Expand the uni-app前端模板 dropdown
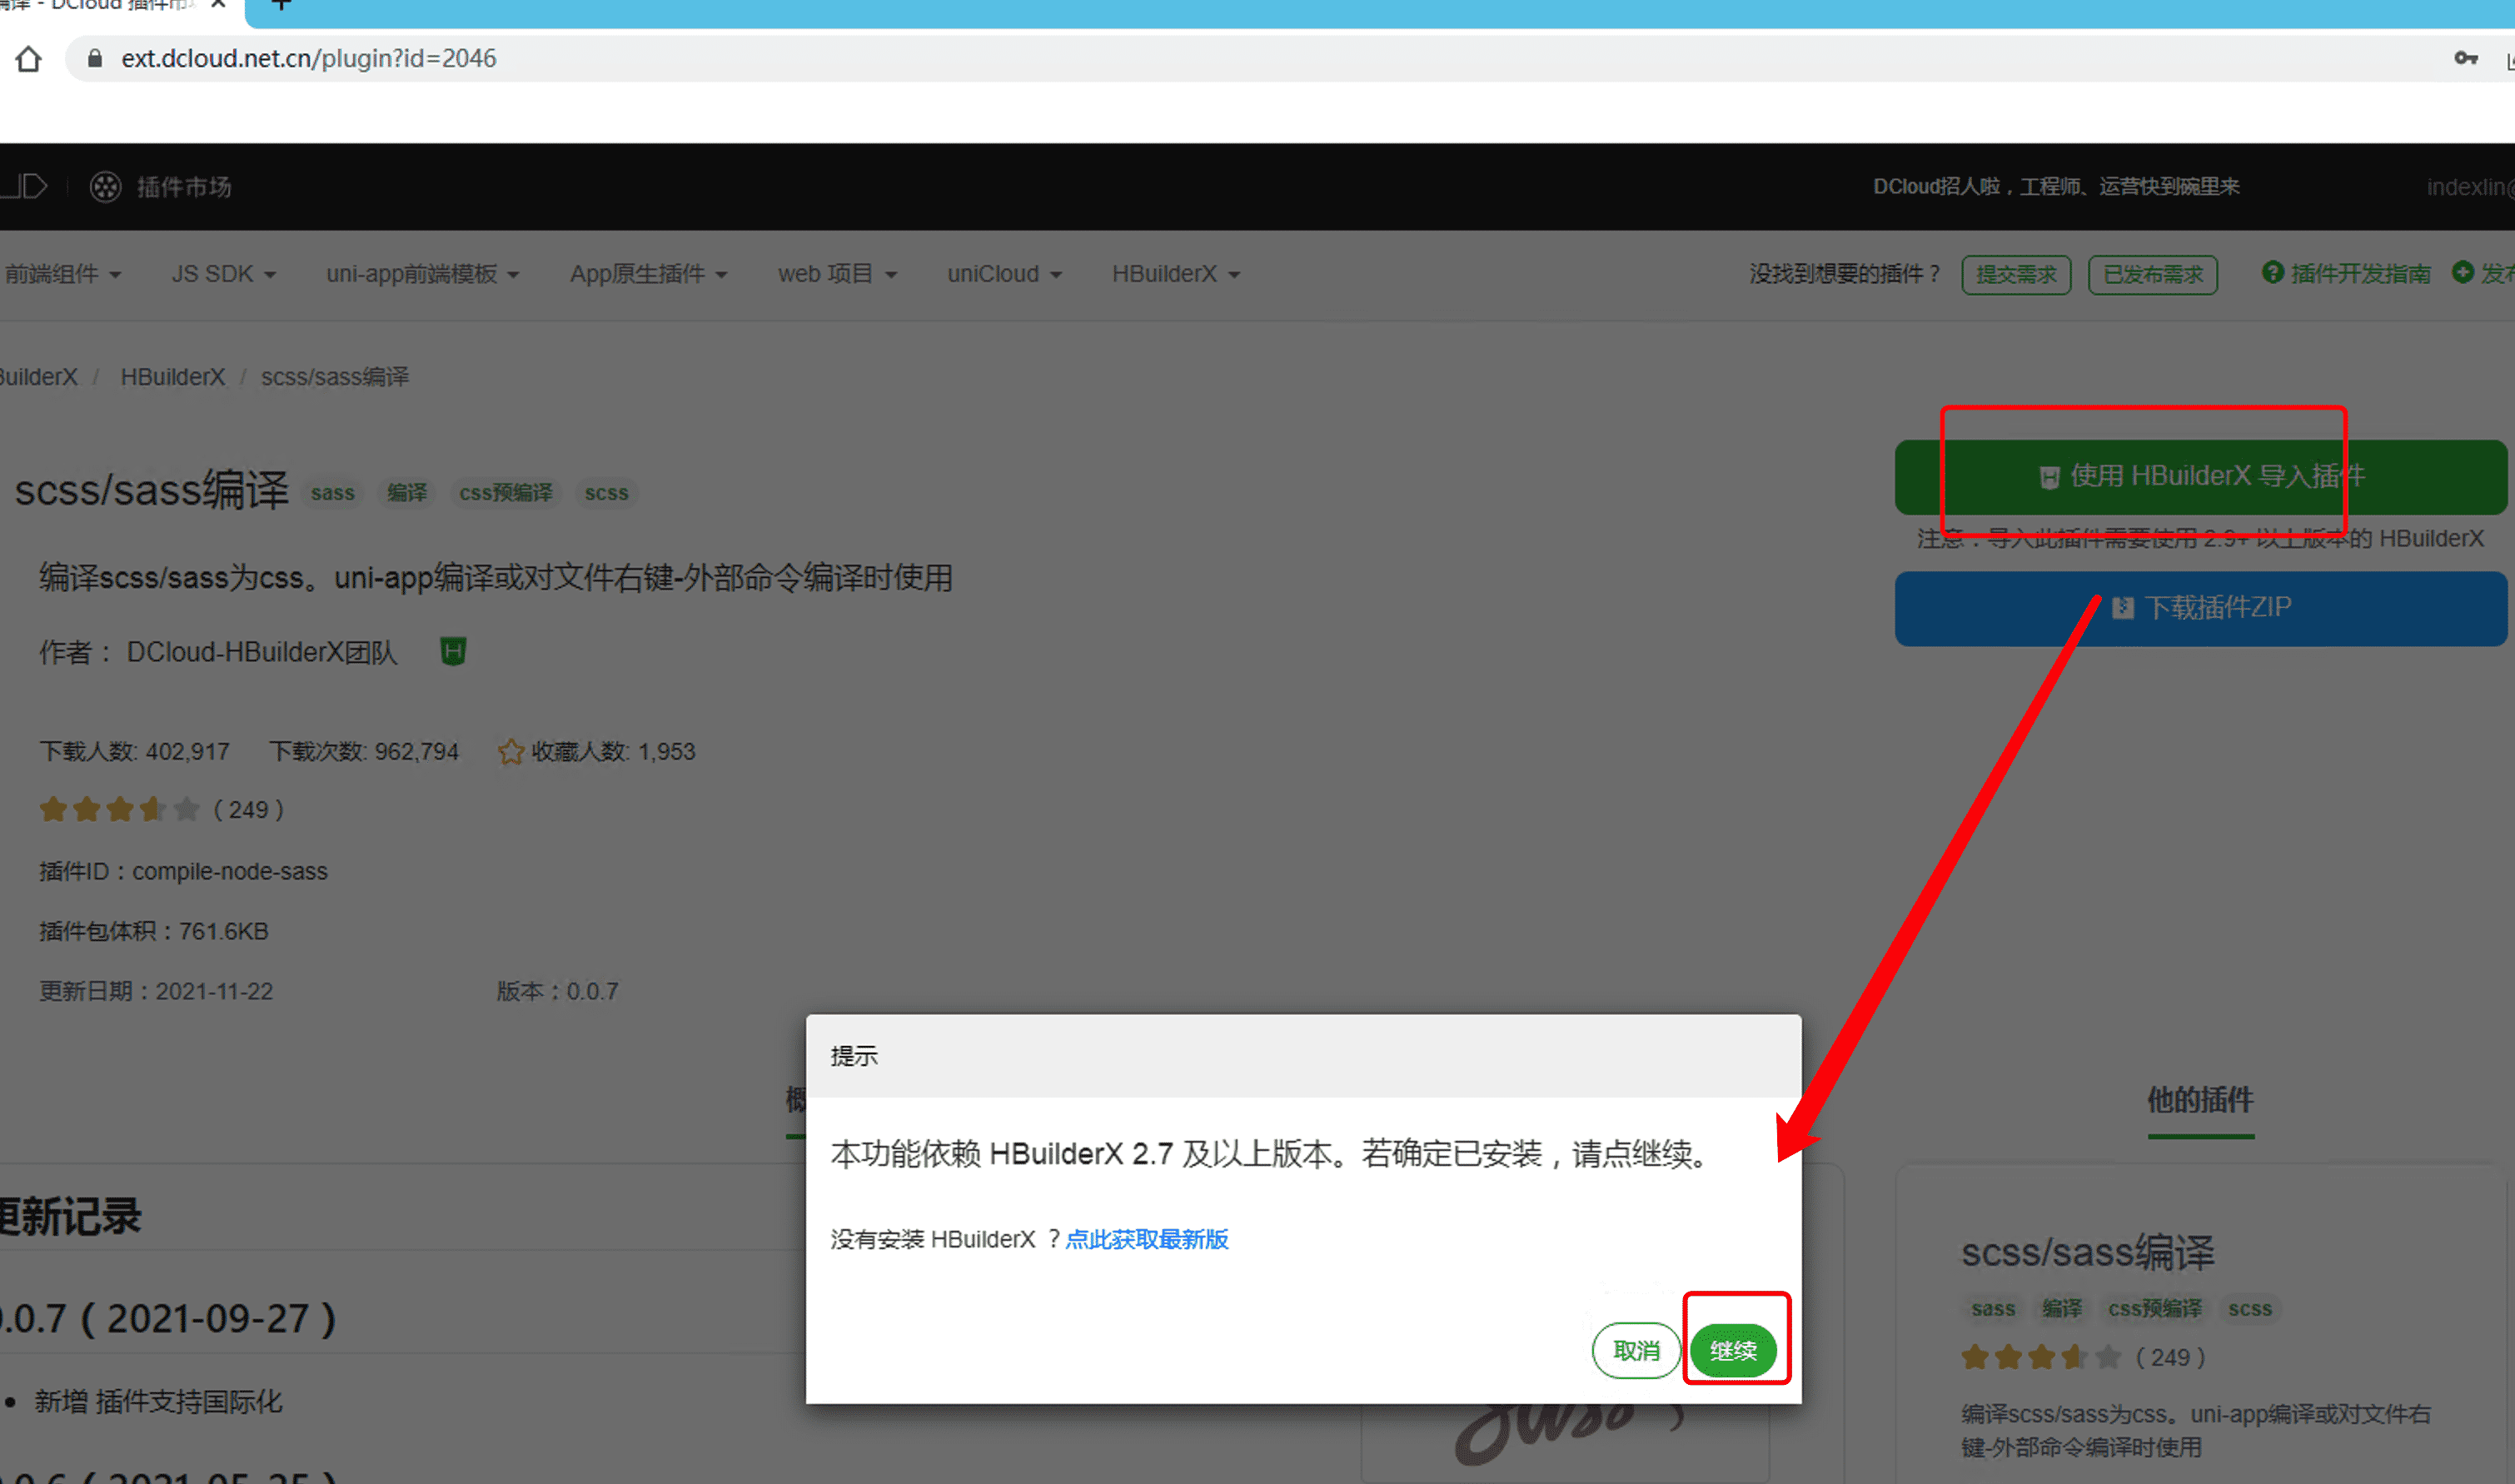 pyautogui.click(x=422, y=274)
